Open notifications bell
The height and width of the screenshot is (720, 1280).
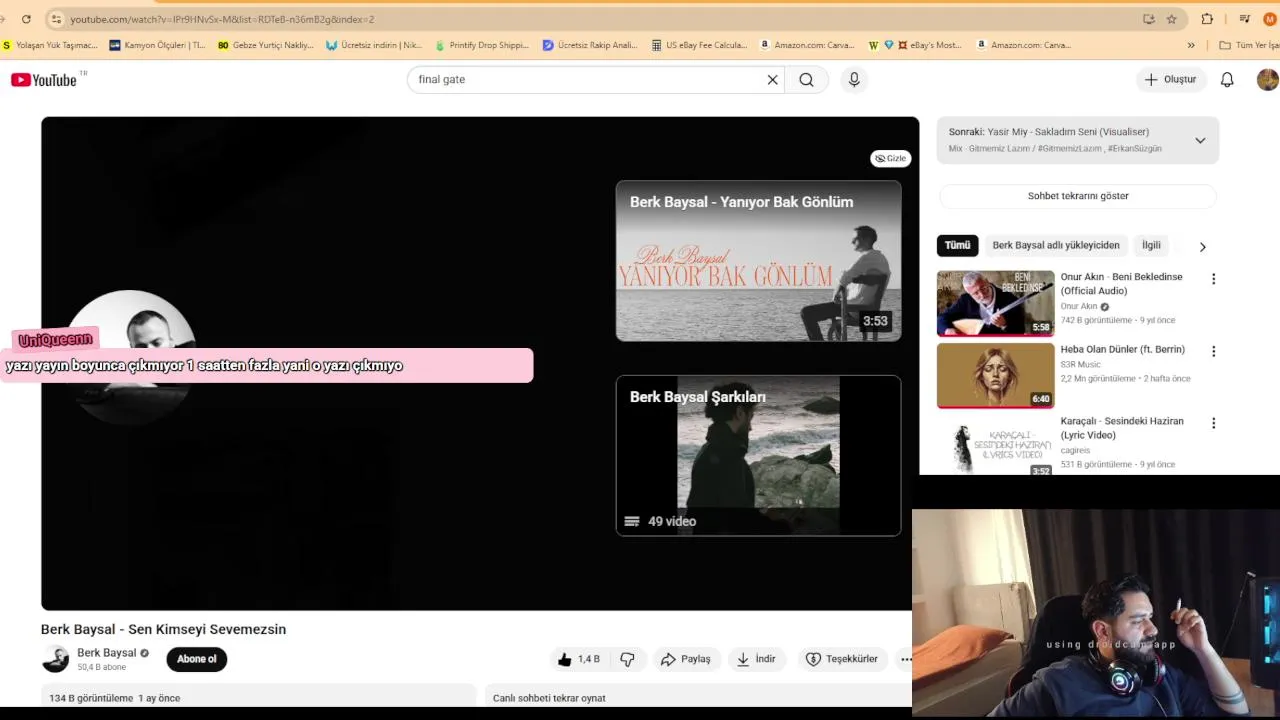[x=1227, y=80]
